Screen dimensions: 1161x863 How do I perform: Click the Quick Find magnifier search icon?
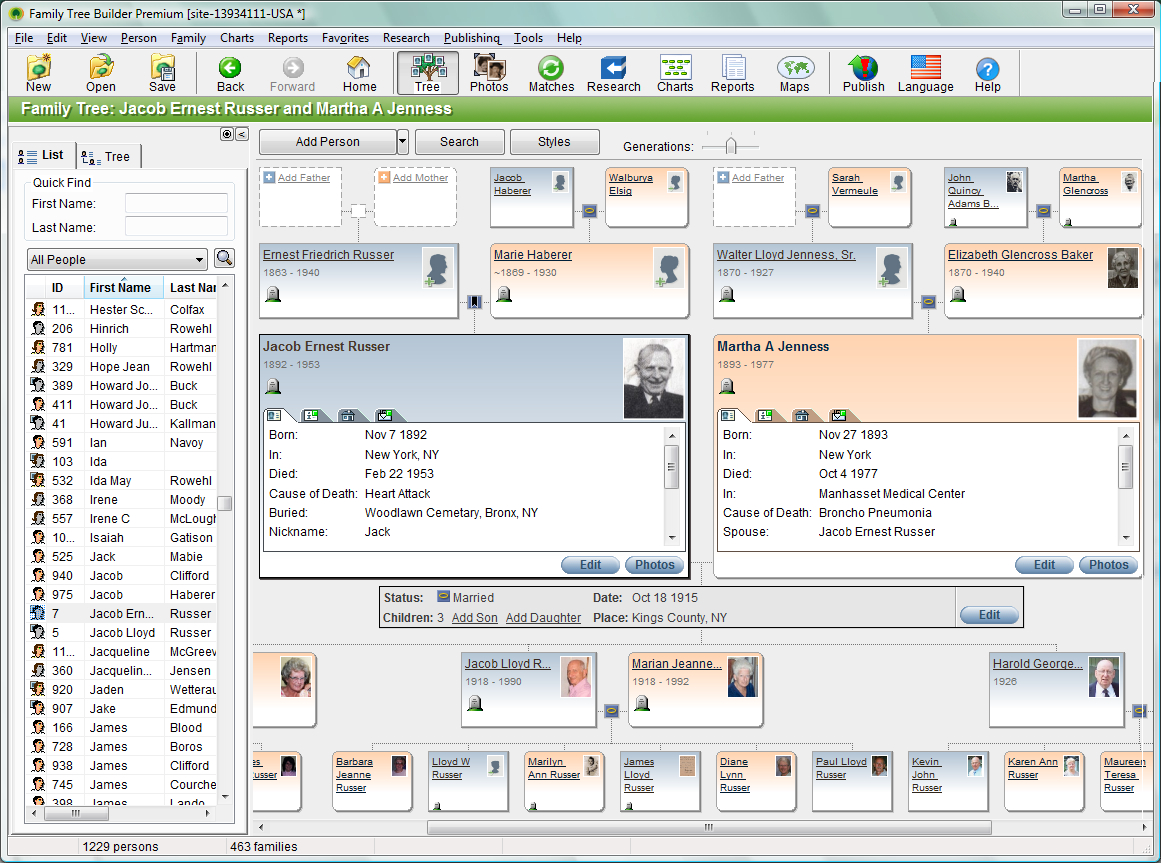click(x=224, y=259)
